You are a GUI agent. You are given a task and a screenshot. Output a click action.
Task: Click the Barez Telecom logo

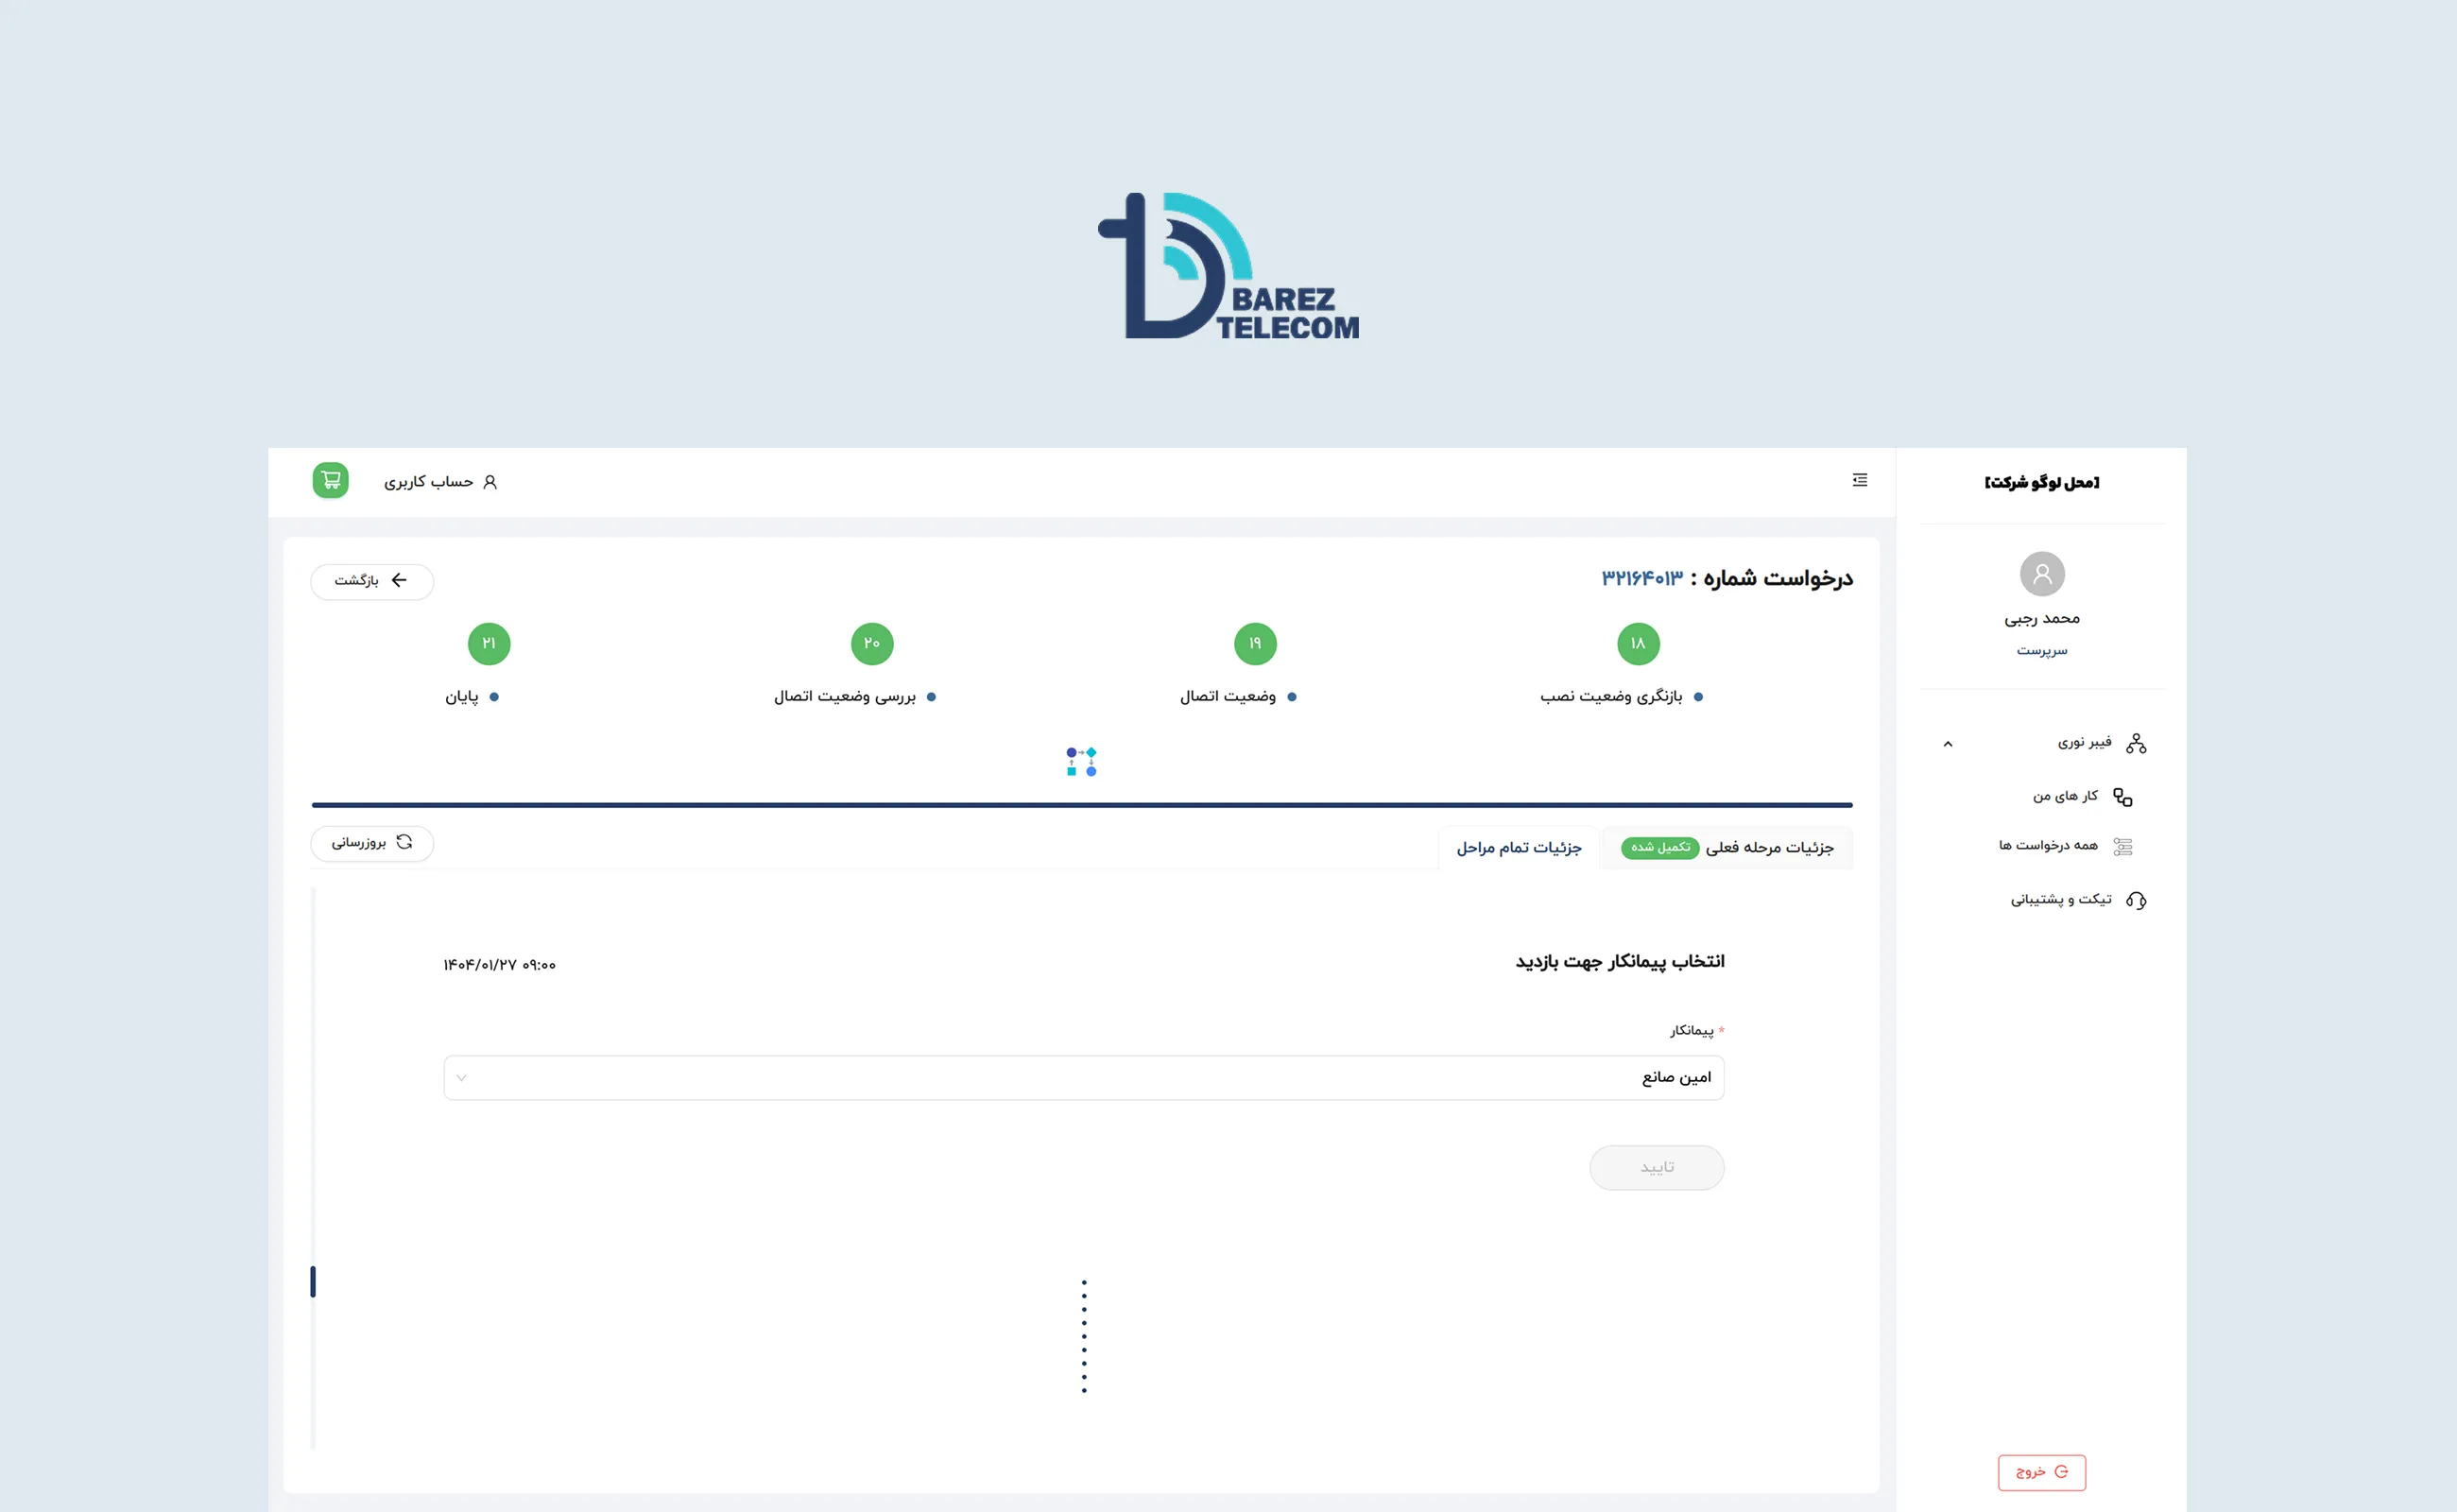[x=1229, y=266]
